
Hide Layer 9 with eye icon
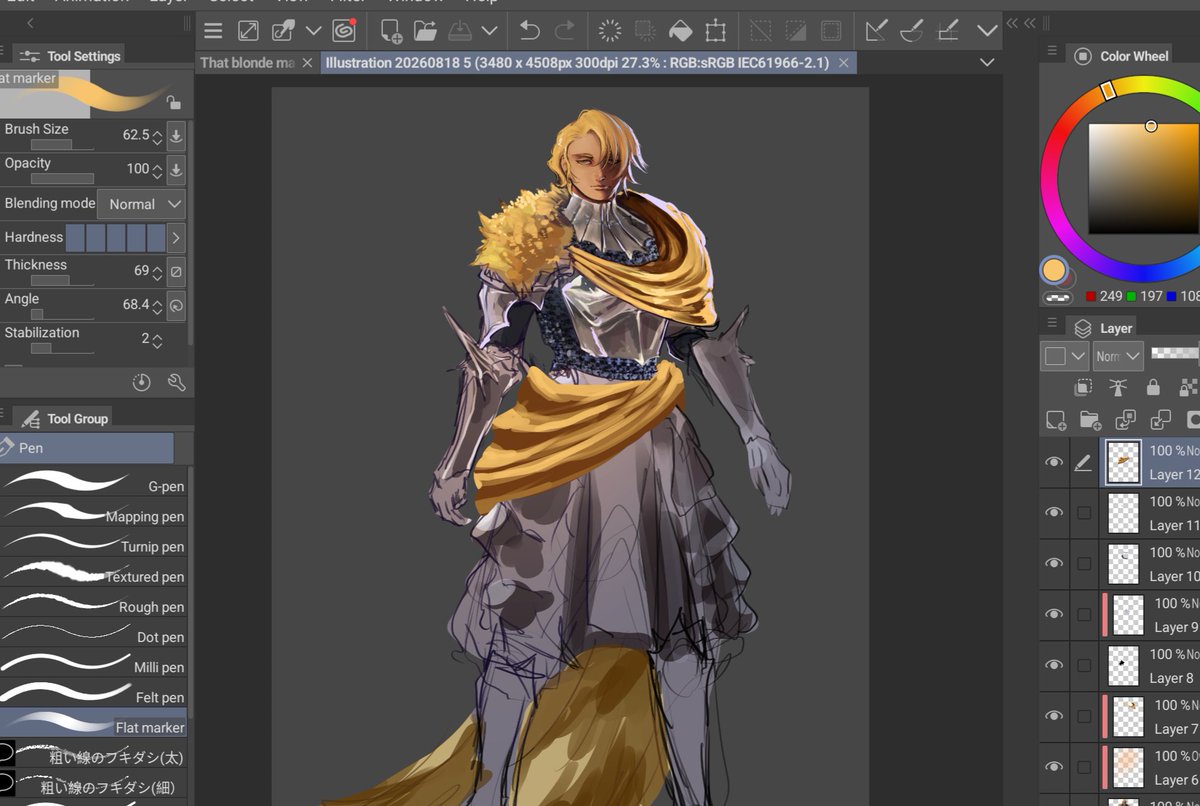point(1054,614)
